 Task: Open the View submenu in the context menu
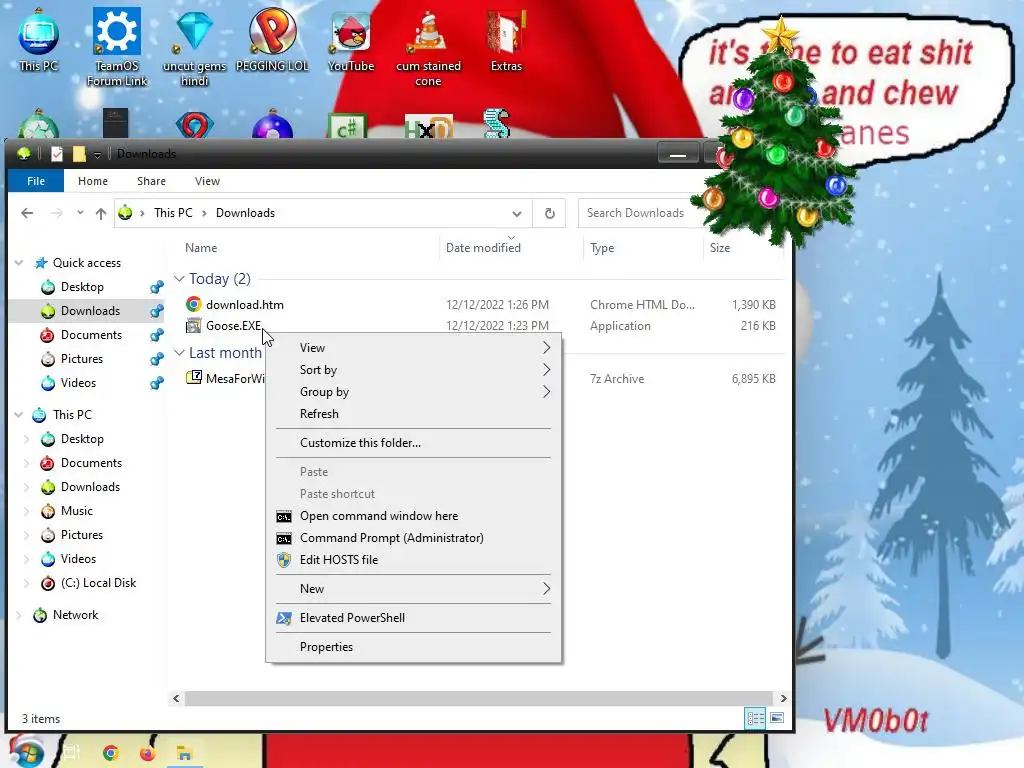coord(413,347)
